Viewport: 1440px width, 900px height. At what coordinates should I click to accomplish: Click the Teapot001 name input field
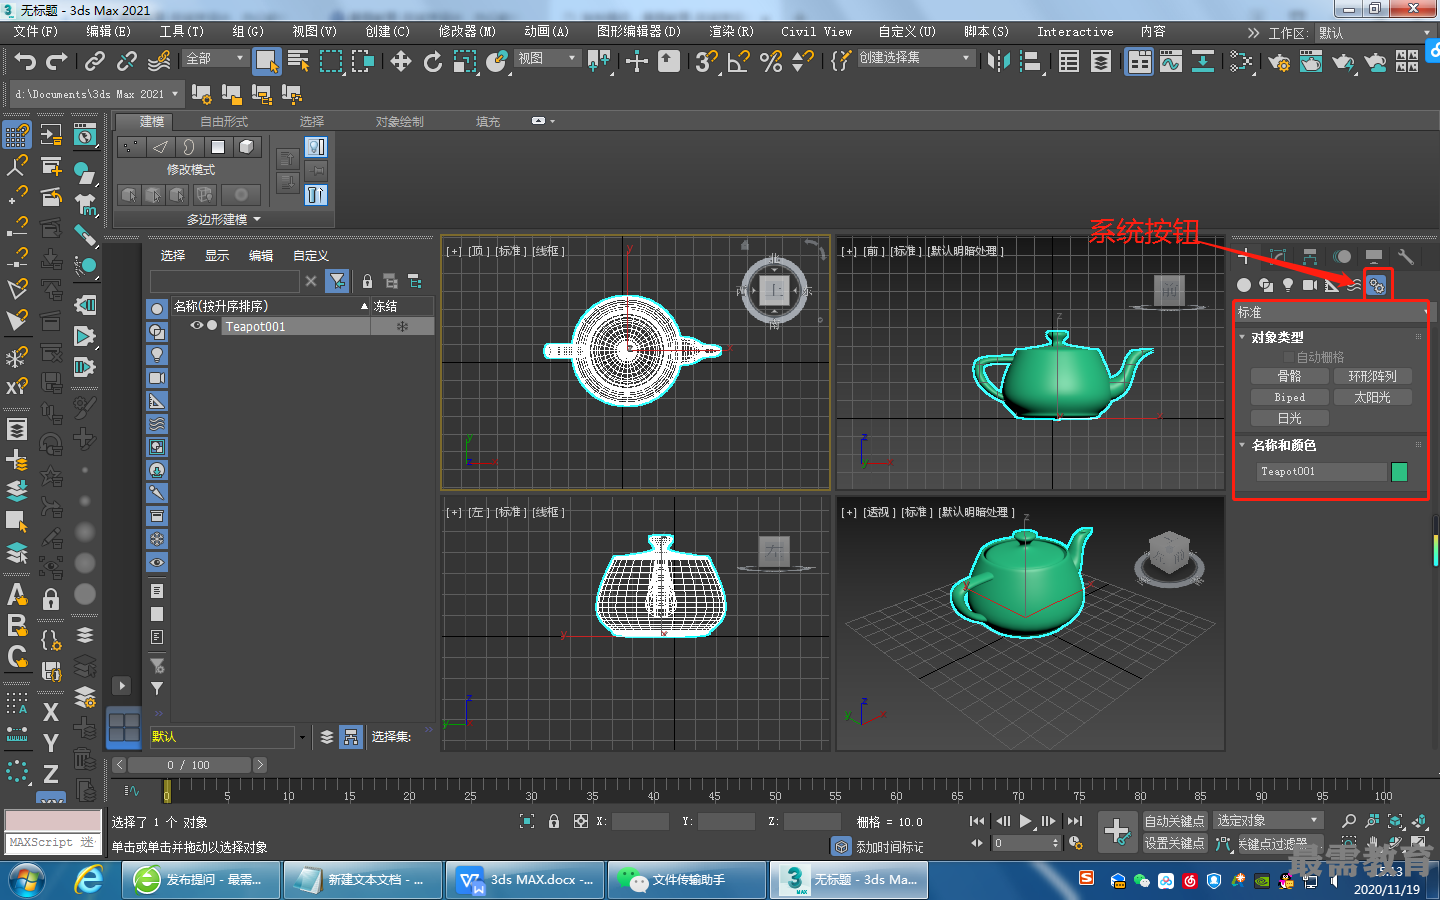click(1322, 472)
